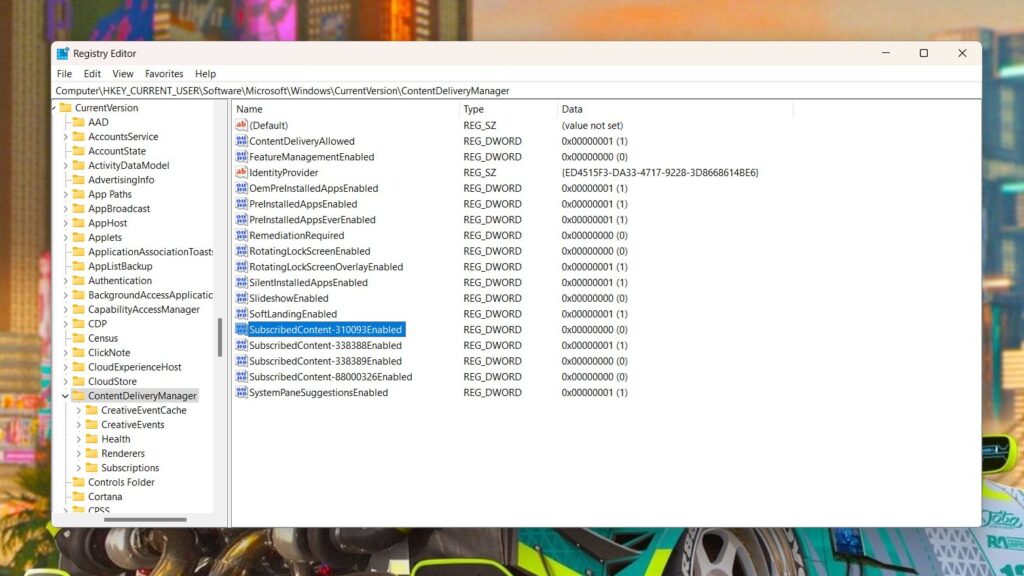The image size is (1024, 576).
Task: Click the IdentityProvider string value icon
Action: click(x=241, y=172)
